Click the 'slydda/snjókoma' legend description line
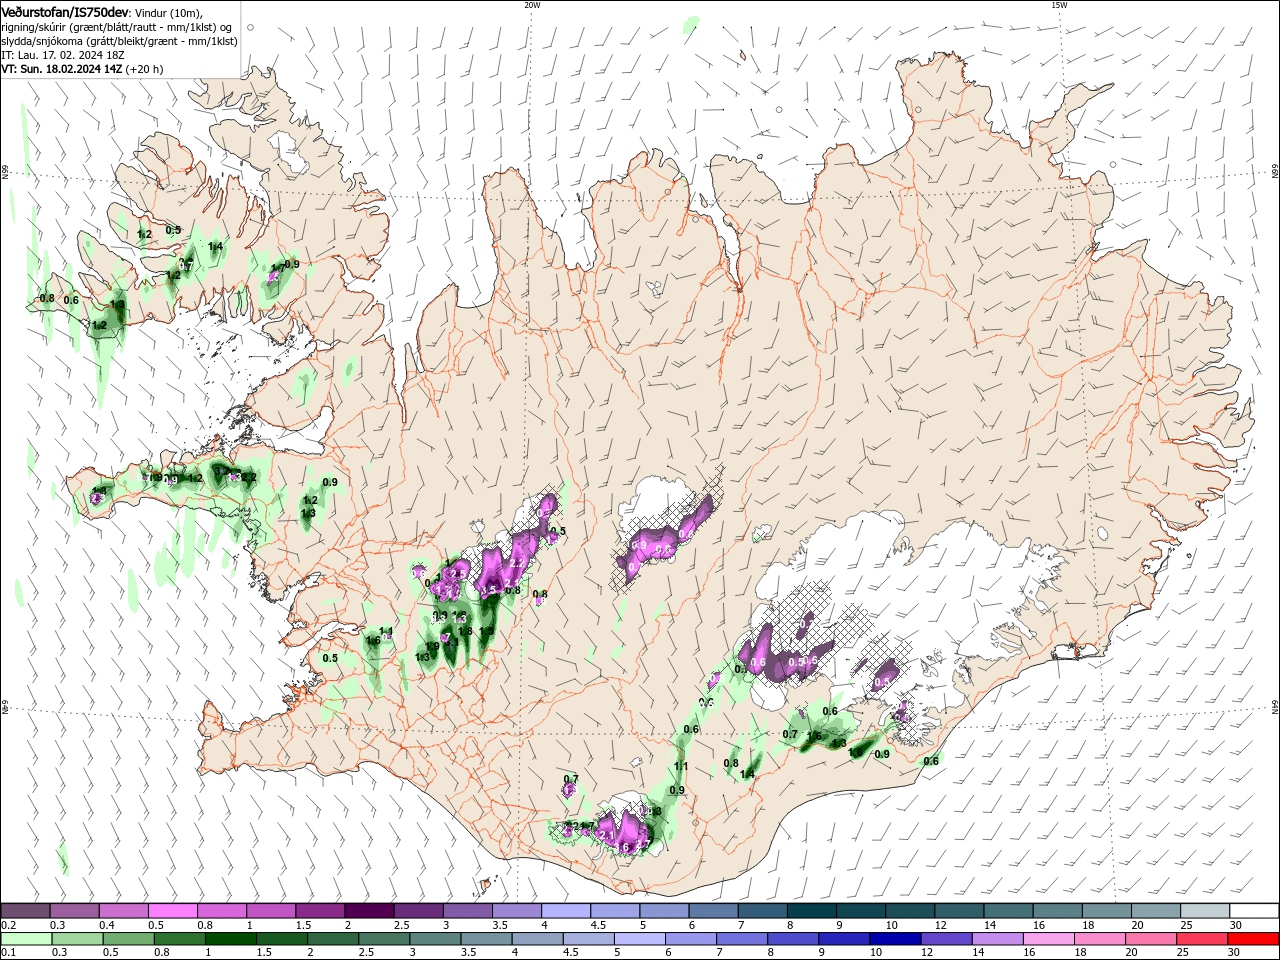 coord(117,41)
